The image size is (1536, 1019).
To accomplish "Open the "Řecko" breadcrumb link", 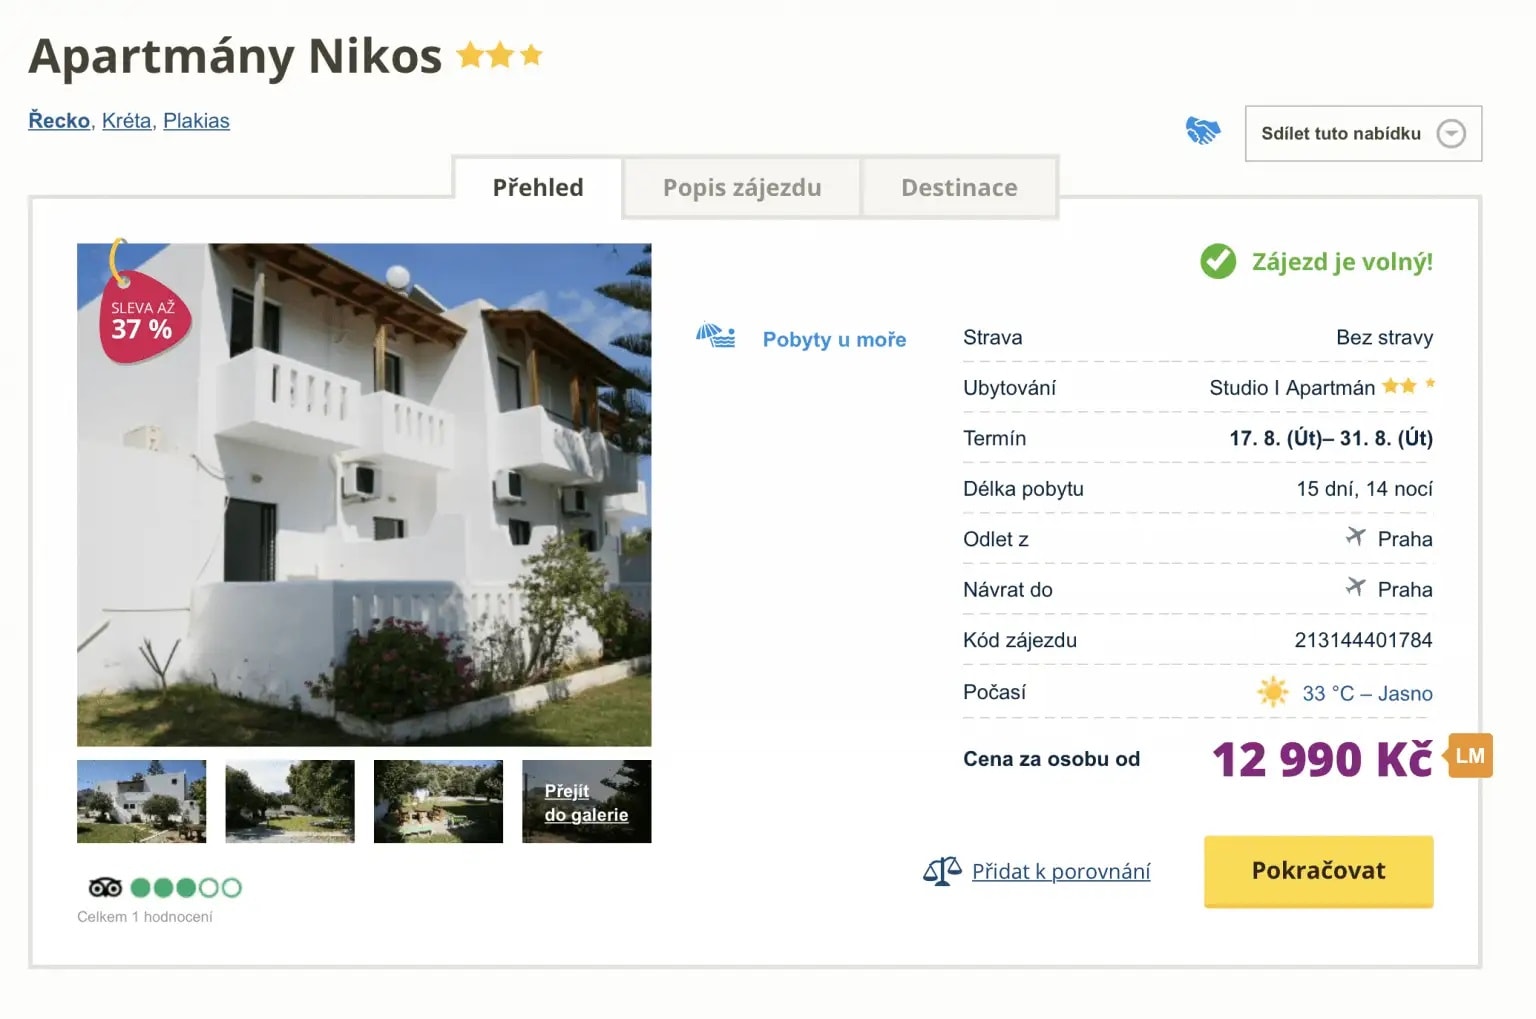I will coord(59,121).
